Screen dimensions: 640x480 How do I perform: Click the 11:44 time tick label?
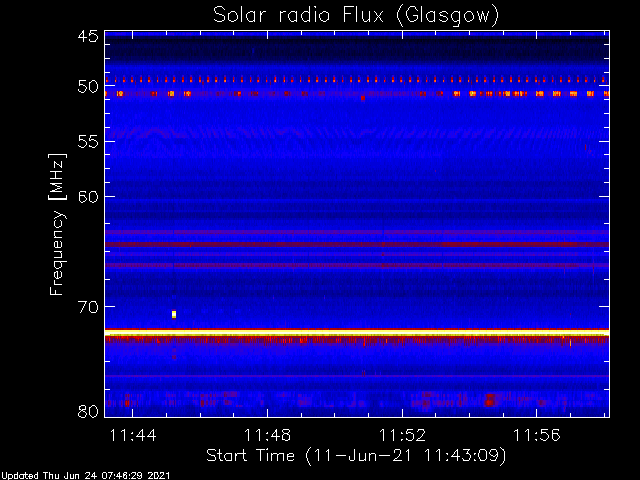pos(133,436)
